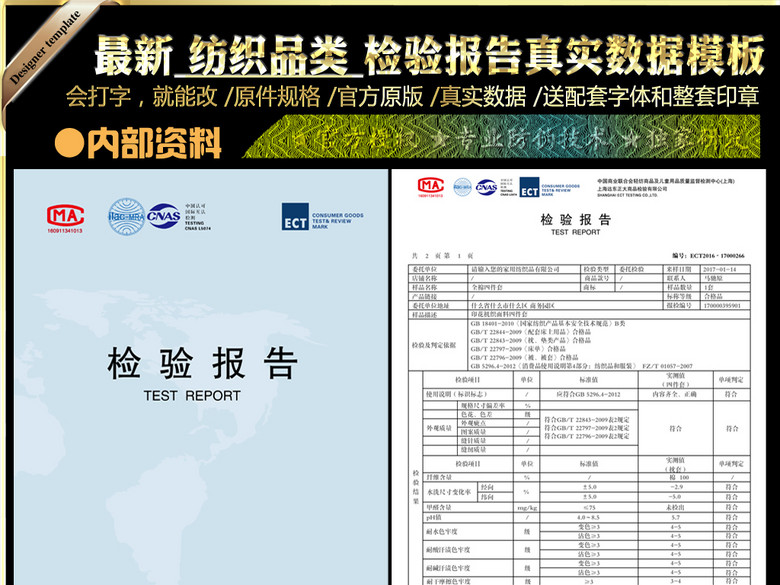Click TEST REPORT text on the cover page
Screen dimensions: 780x585
point(192,396)
